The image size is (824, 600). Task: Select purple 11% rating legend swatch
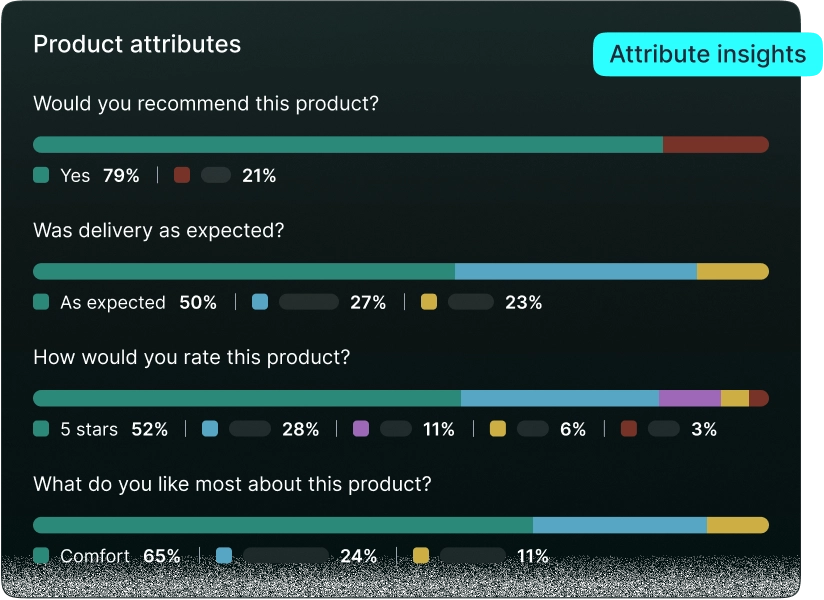tap(361, 429)
